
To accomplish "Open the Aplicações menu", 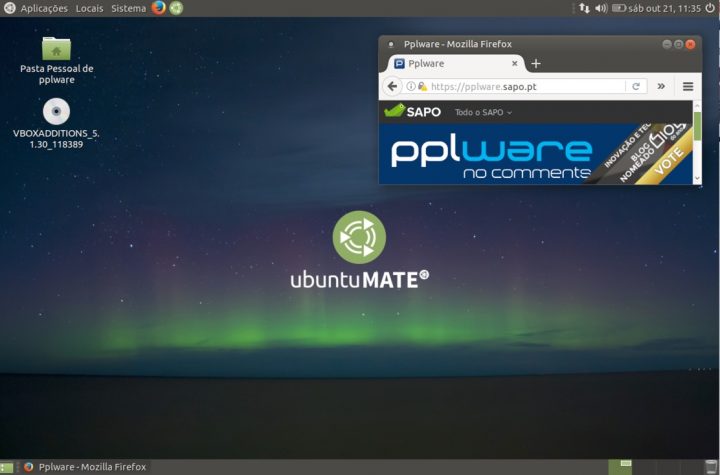I will pos(44,8).
